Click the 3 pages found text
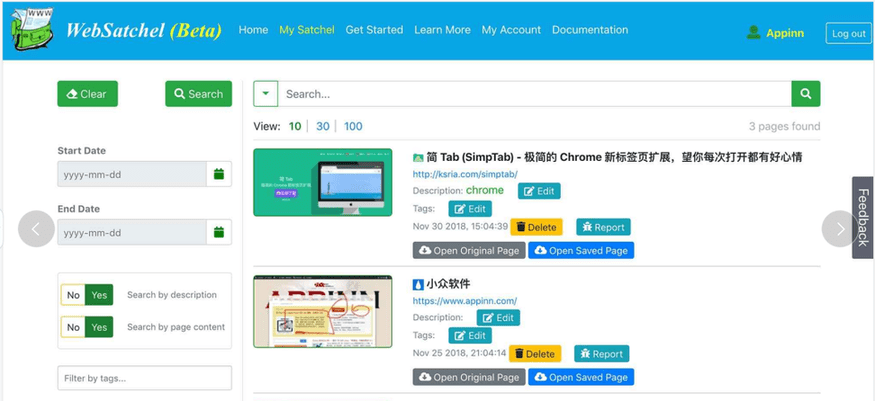 tap(785, 126)
